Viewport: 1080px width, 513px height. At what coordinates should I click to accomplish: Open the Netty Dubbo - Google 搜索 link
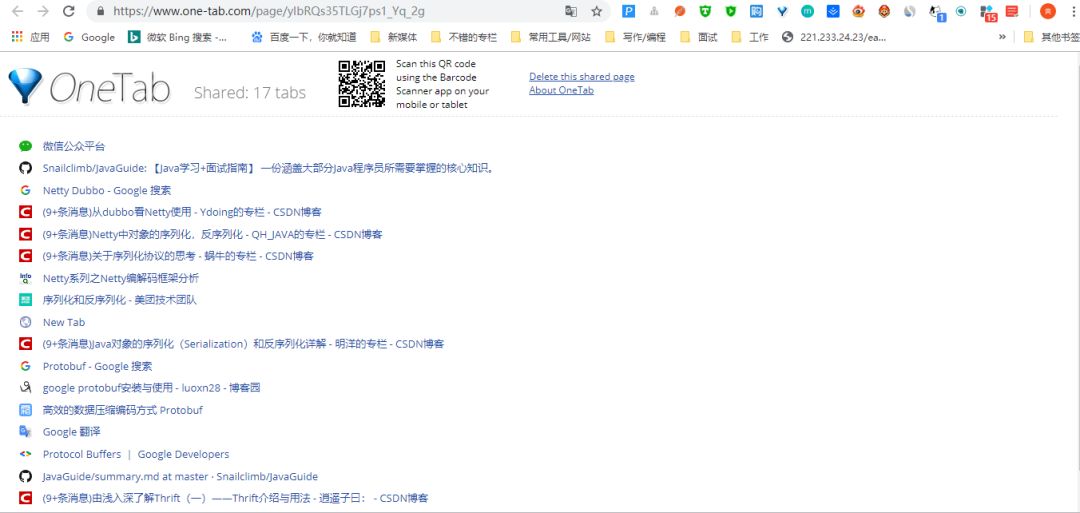tap(107, 190)
